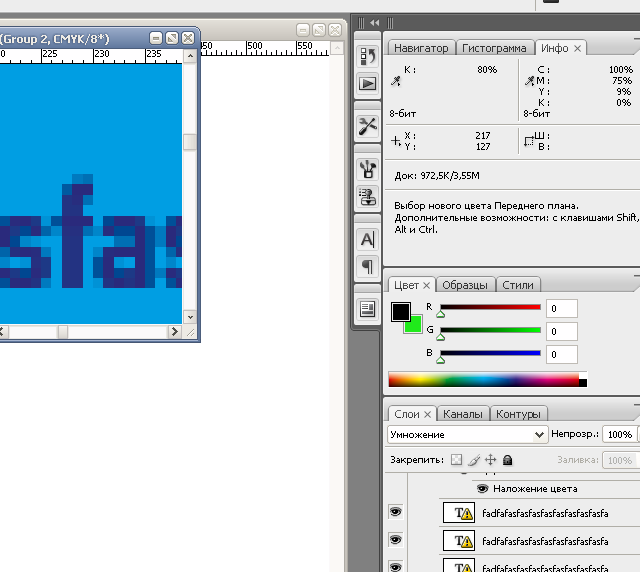640x572 pixels.
Task: Minimize the background document window
Action: pos(302,30)
